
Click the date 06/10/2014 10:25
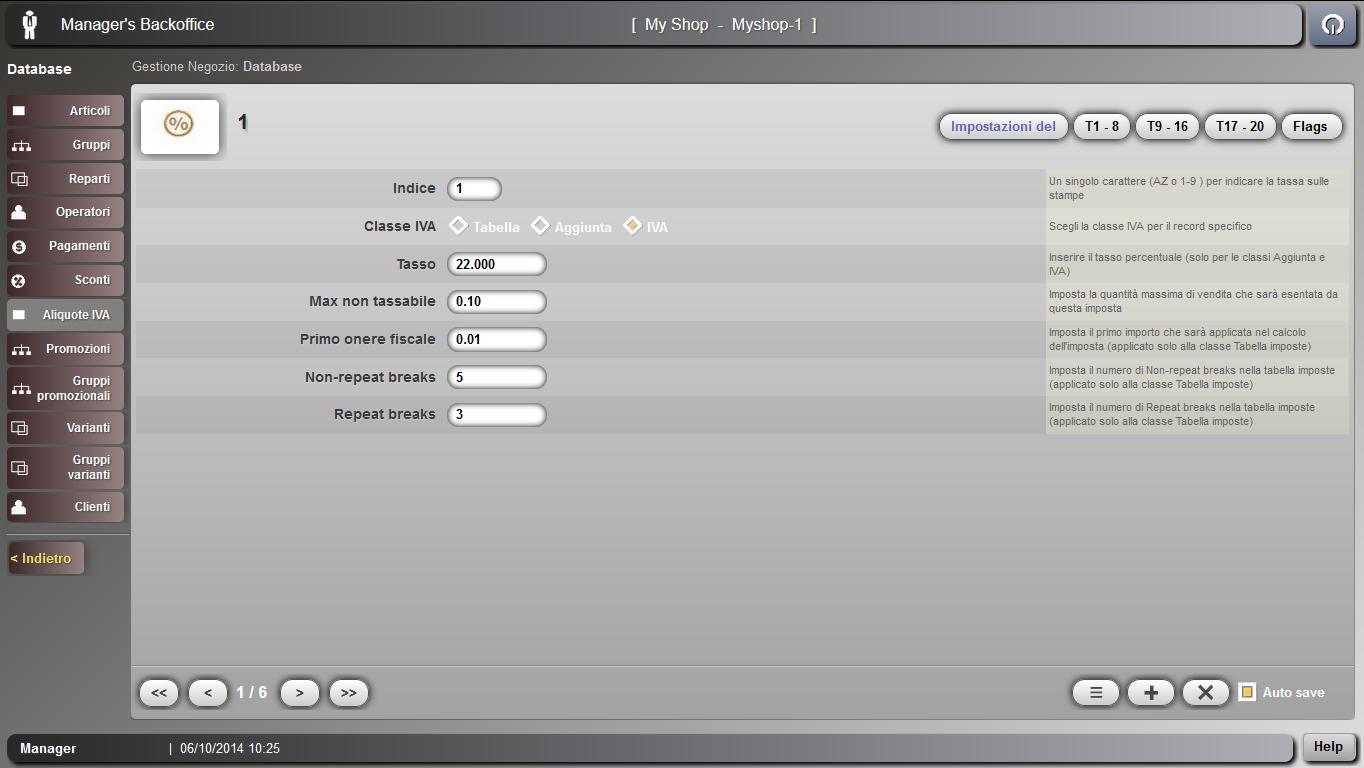tap(230, 748)
